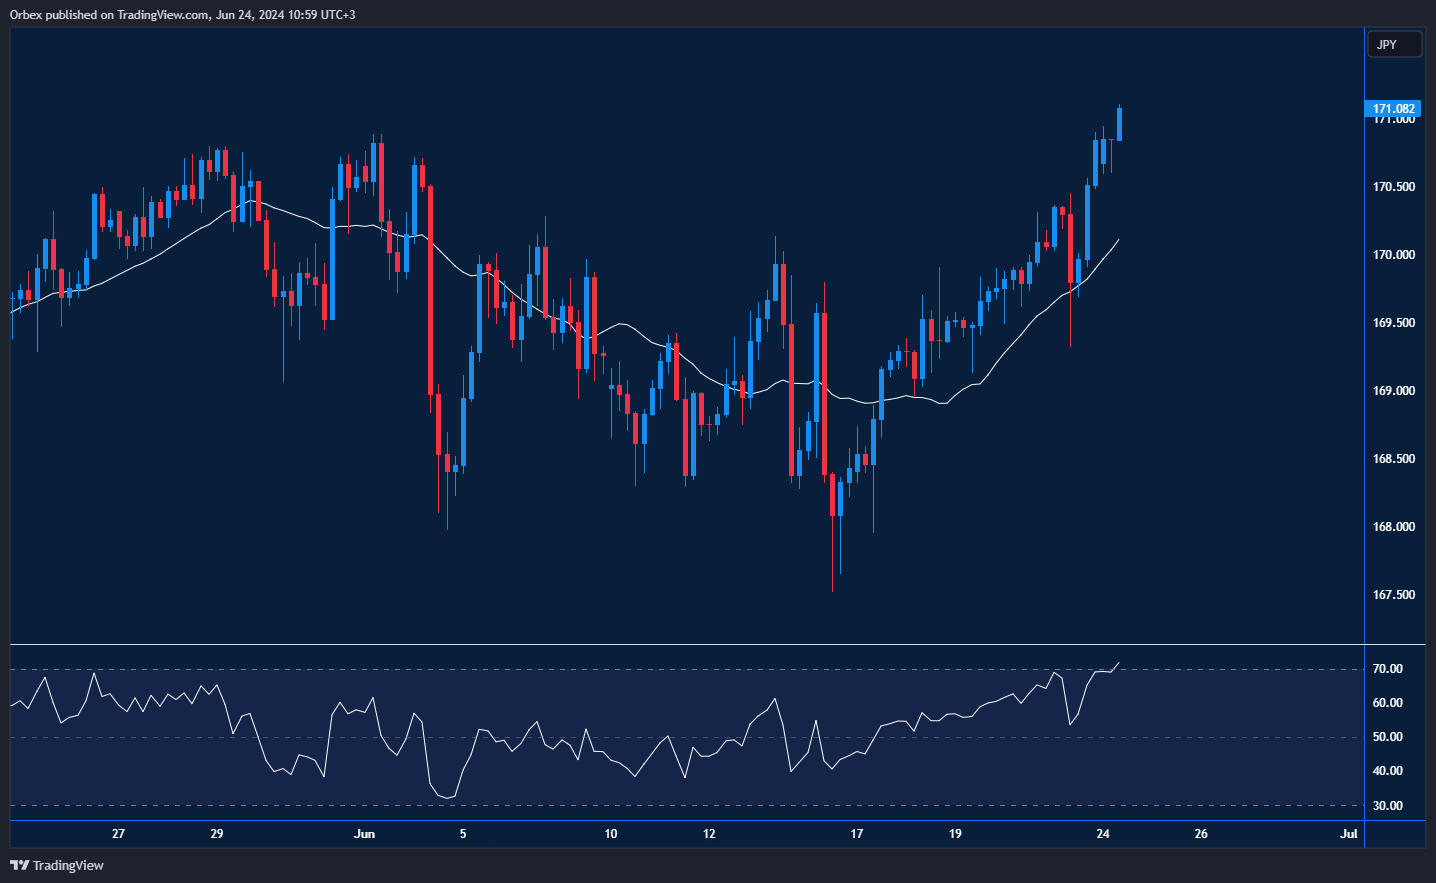Click the 5 date marker on time axis
Viewport: 1436px width, 883px height.
pyautogui.click(x=462, y=834)
